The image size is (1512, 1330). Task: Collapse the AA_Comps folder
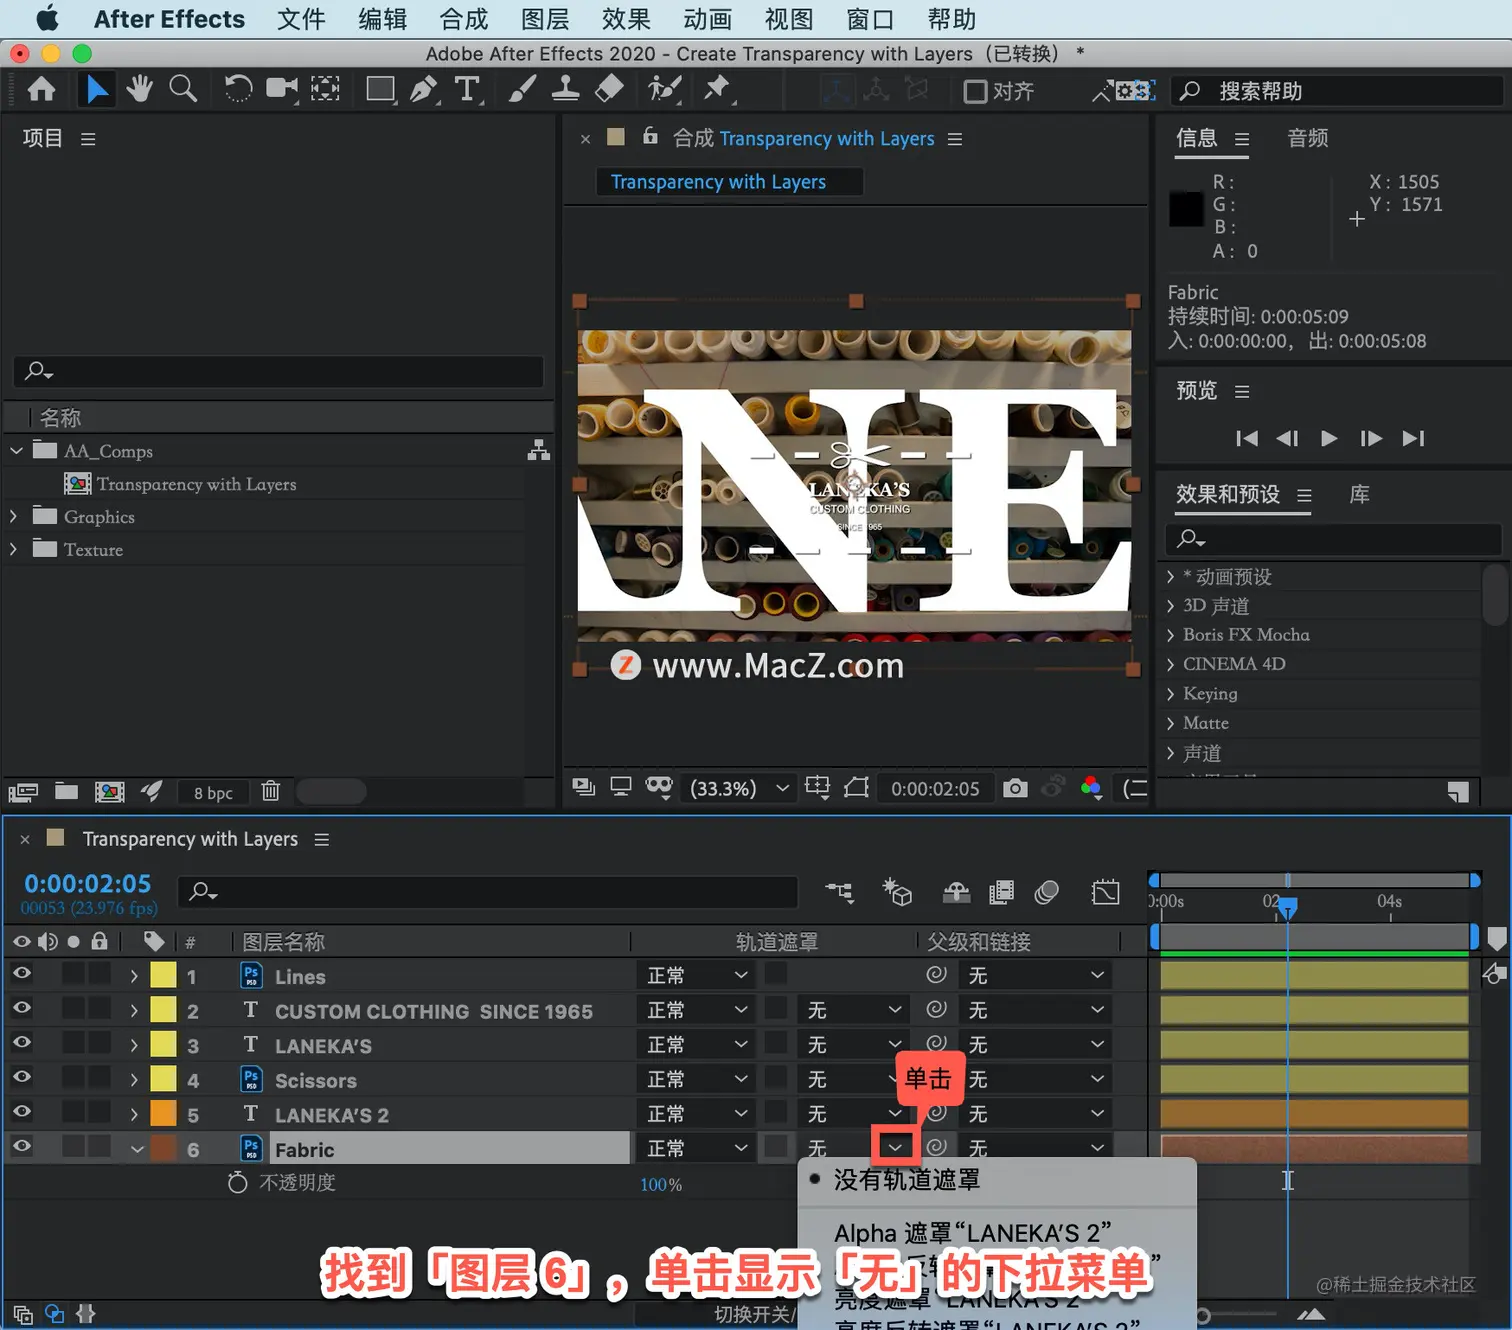pyautogui.click(x=16, y=451)
